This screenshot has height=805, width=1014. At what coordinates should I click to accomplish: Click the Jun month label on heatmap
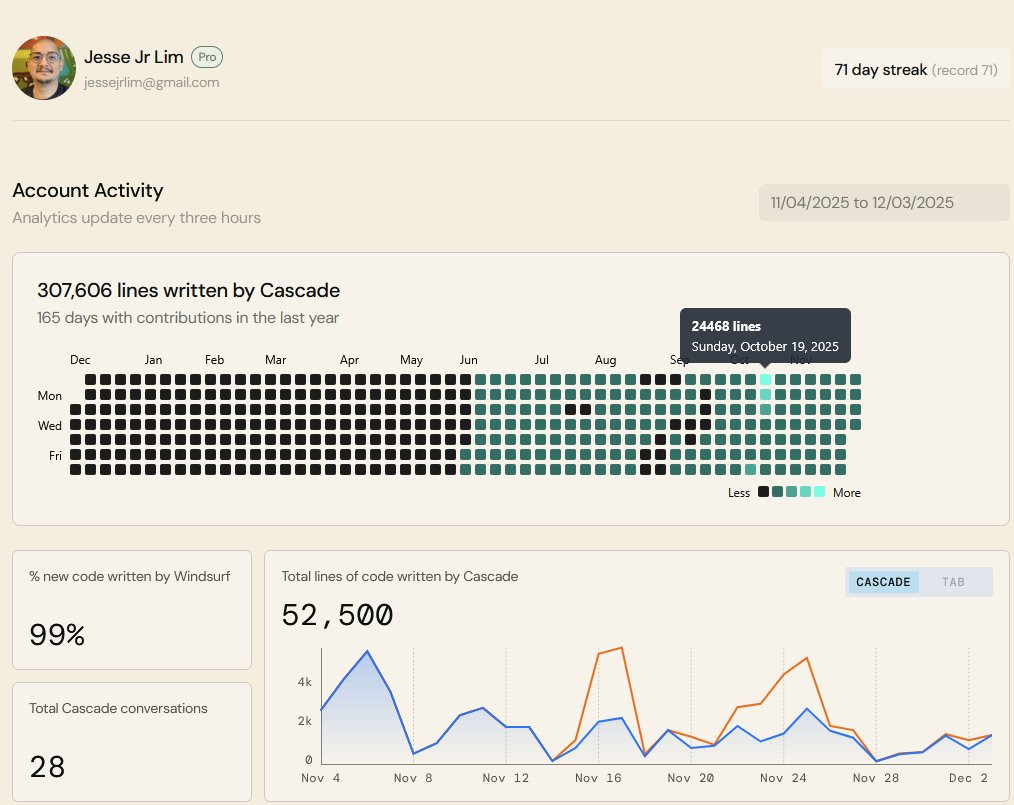[x=469, y=360]
